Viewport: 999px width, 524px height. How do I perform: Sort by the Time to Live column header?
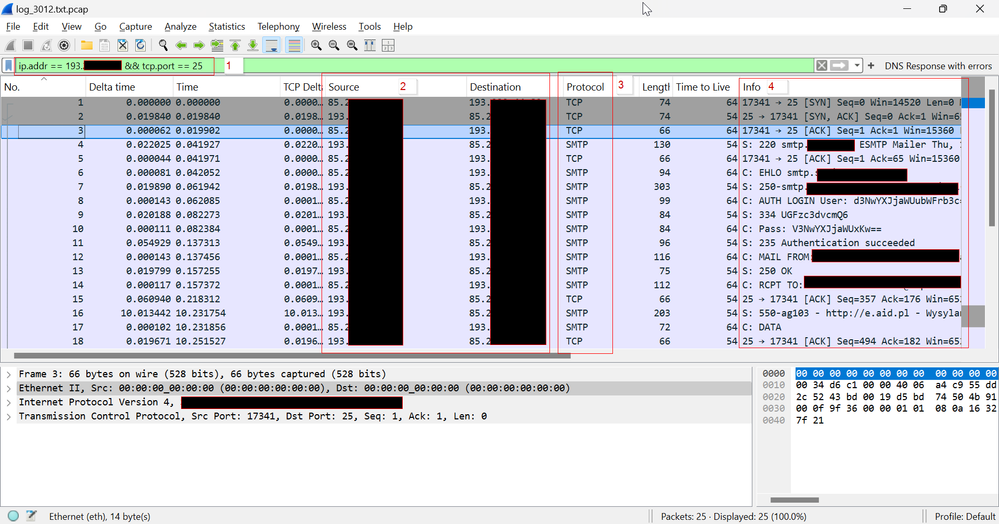click(704, 87)
